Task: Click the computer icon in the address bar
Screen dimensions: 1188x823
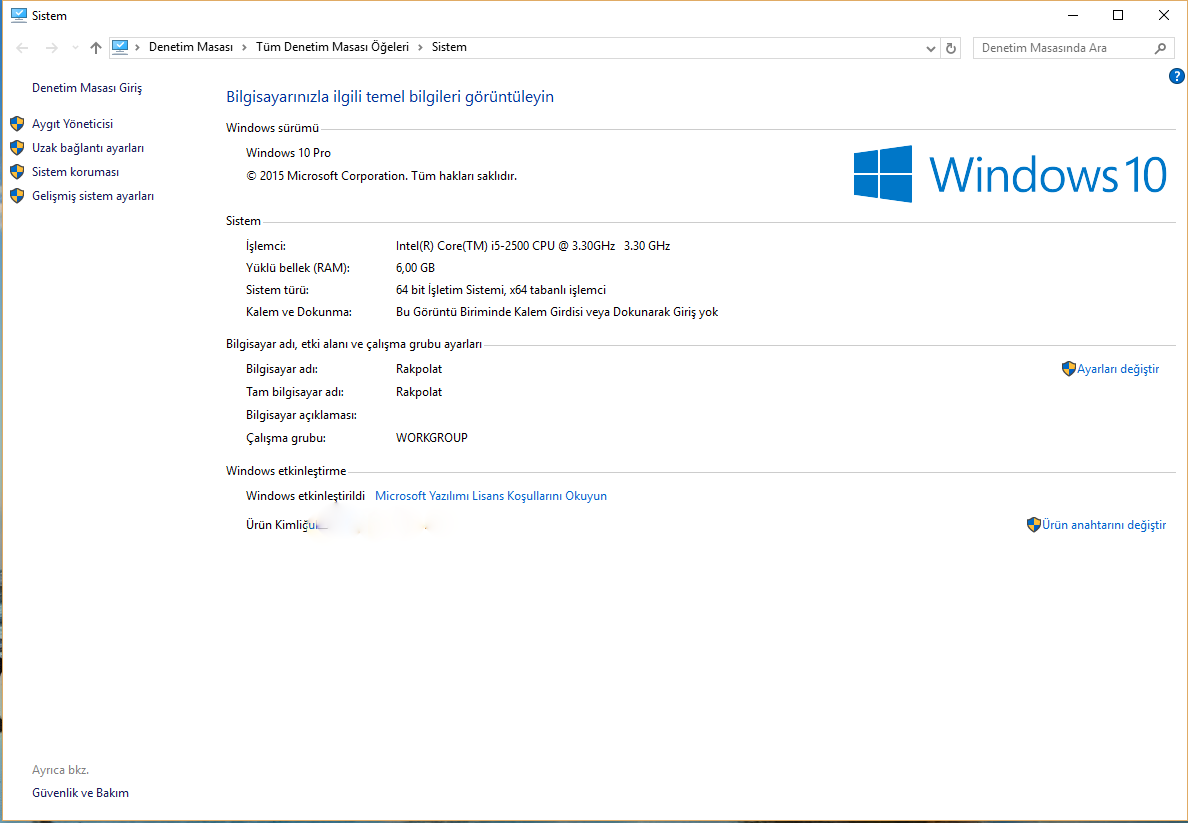Action: point(121,47)
